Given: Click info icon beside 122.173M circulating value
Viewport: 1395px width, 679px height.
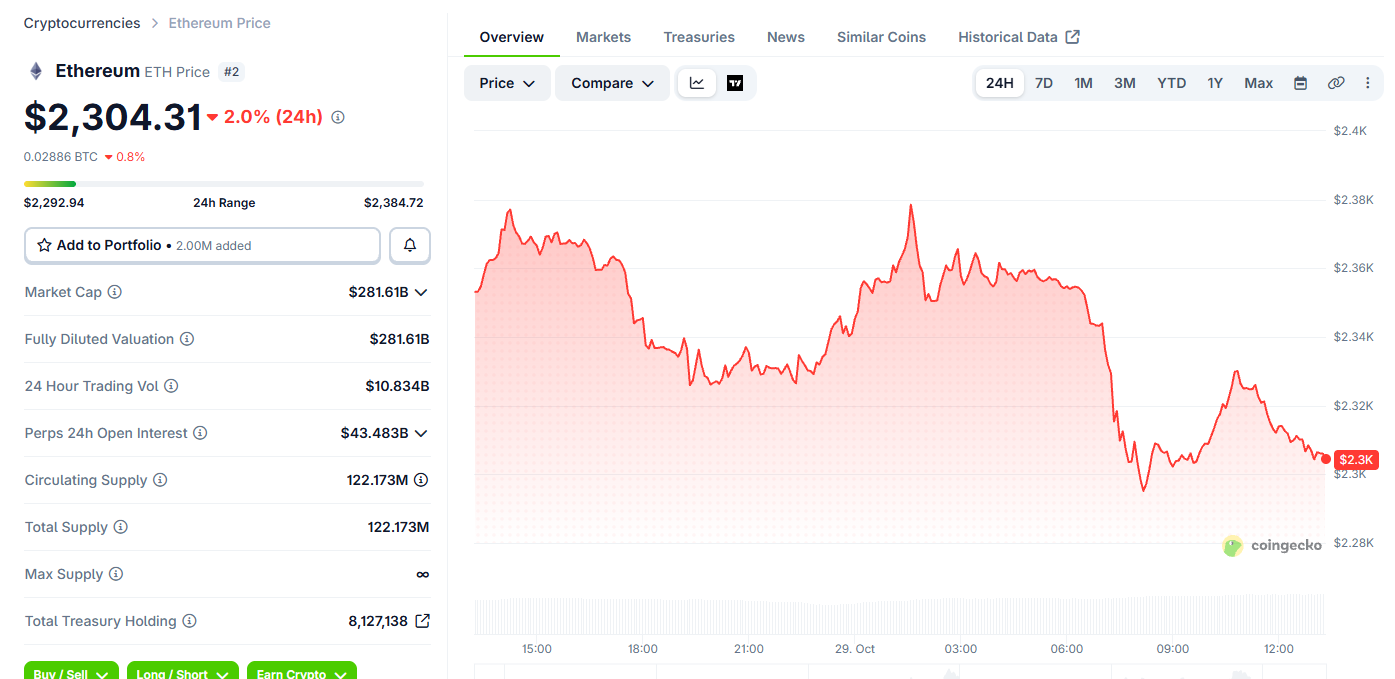Looking at the screenshot, I should pyautogui.click(x=421, y=480).
